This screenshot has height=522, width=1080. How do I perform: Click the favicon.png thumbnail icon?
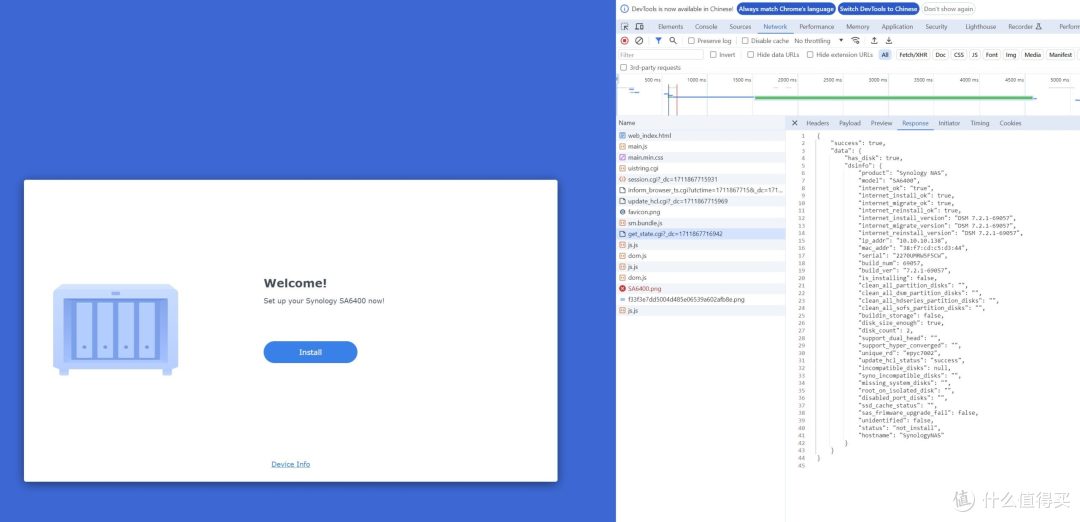[x=623, y=212]
